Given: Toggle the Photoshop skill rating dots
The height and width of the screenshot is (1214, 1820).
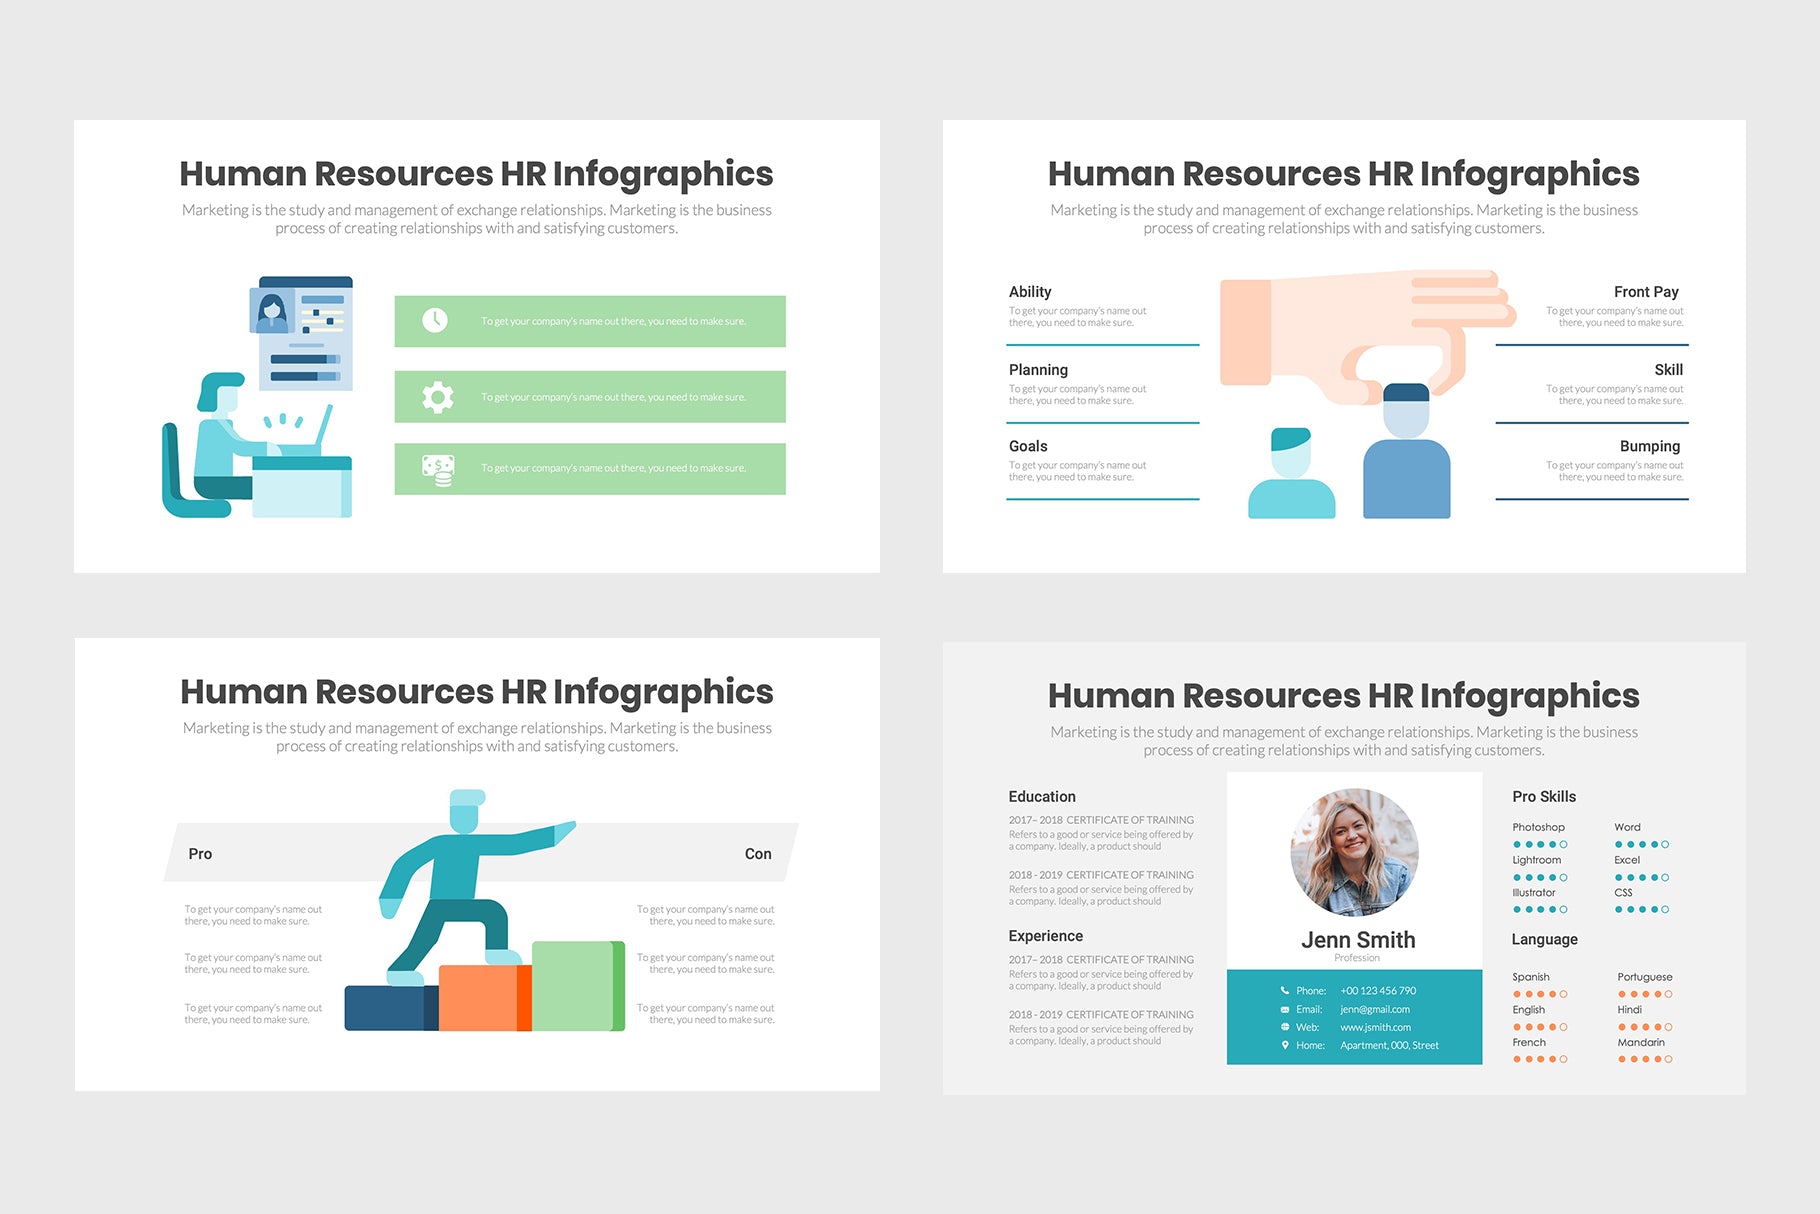Looking at the screenshot, I should (x=1542, y=843).
